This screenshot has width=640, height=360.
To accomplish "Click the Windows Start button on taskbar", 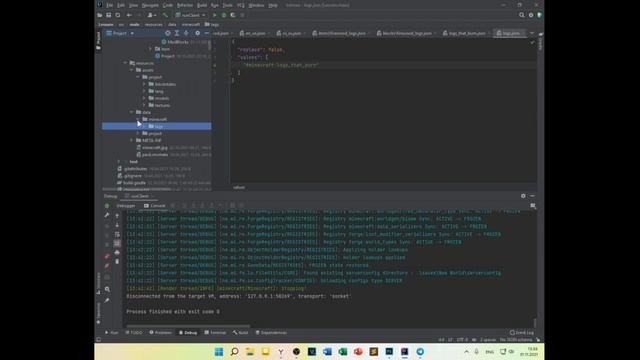I will (219, 351).
